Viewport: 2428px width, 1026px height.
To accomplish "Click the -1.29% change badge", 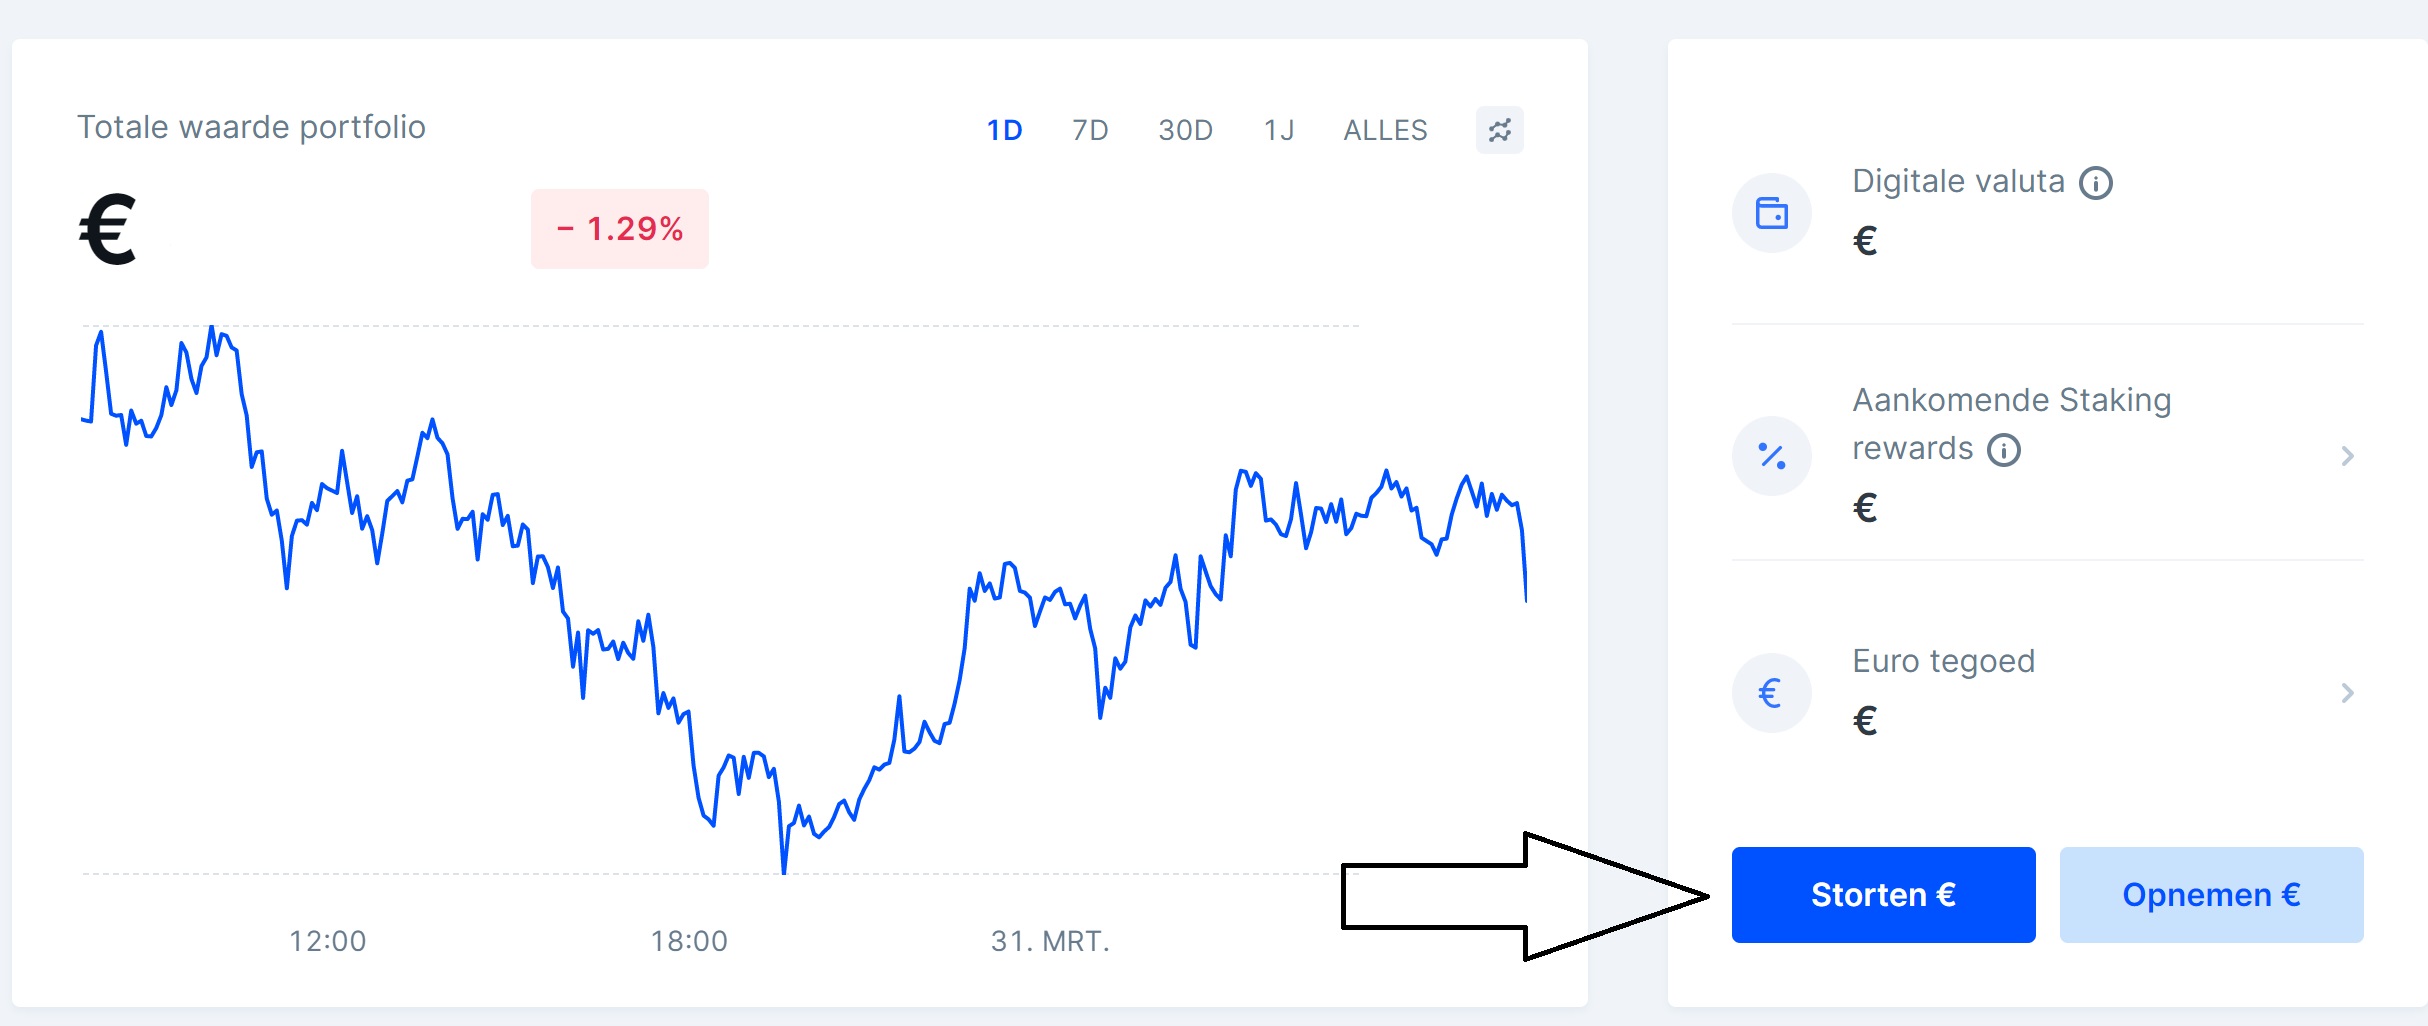I will click(x=620, y=229).
